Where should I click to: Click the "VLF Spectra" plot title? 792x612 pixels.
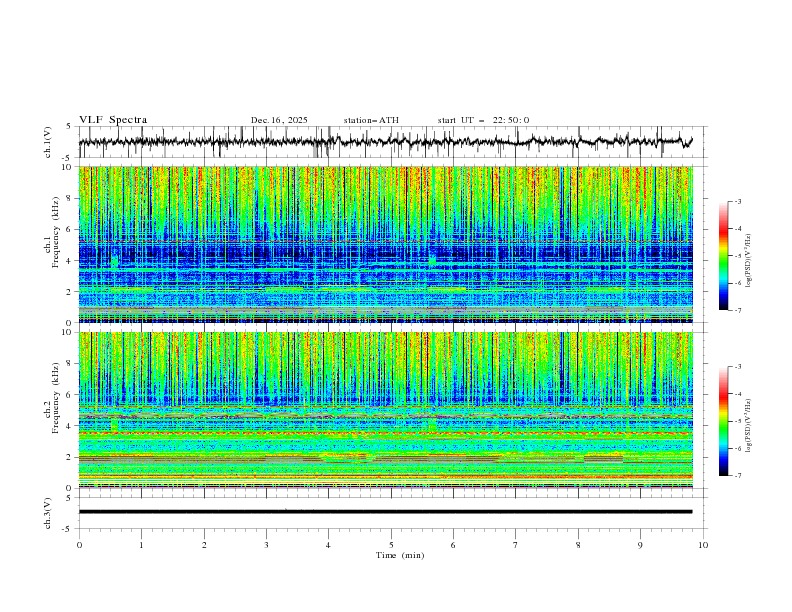(x=113, y=120)
